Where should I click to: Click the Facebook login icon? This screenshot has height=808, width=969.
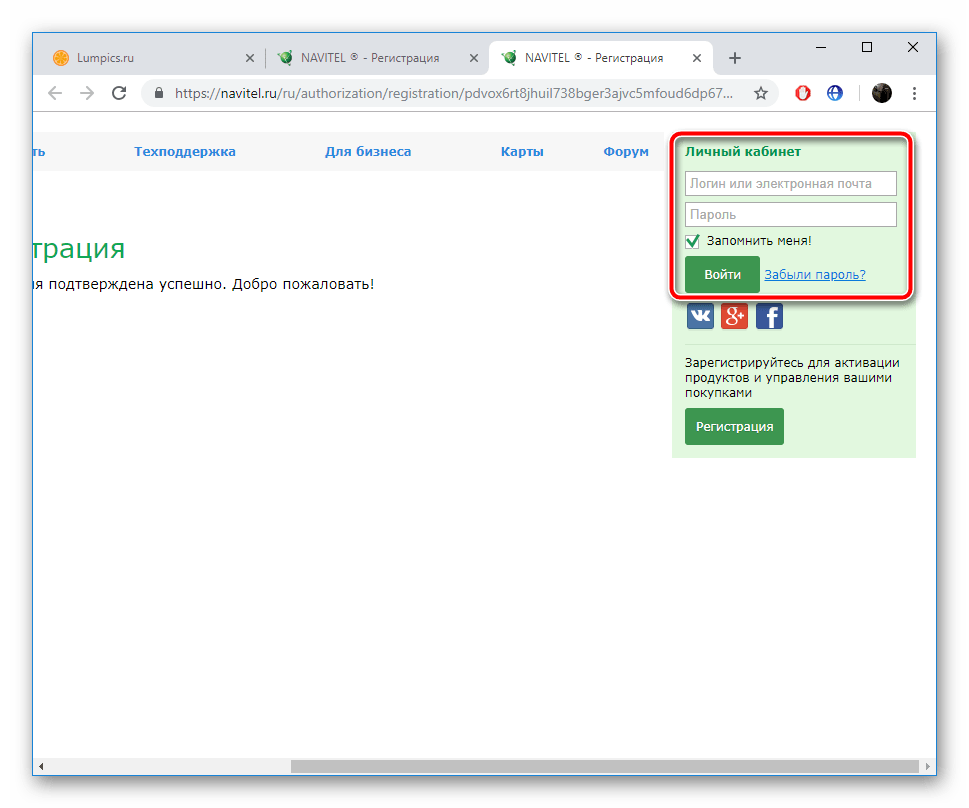769,316
